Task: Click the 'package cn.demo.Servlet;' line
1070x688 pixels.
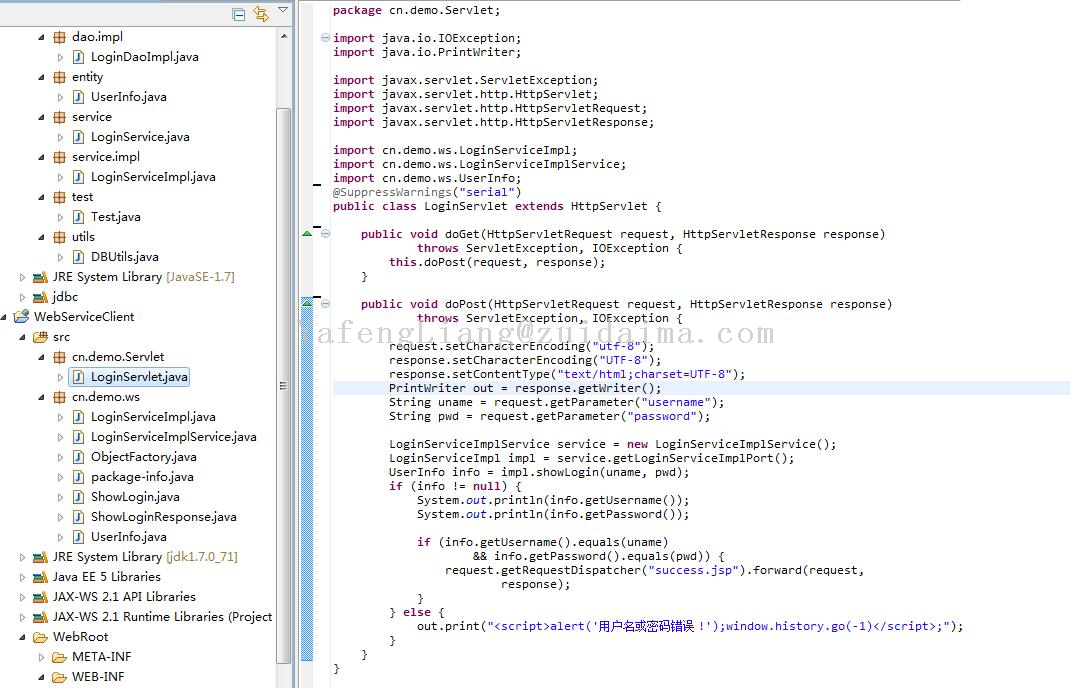Action: click(x=416, y=10)
